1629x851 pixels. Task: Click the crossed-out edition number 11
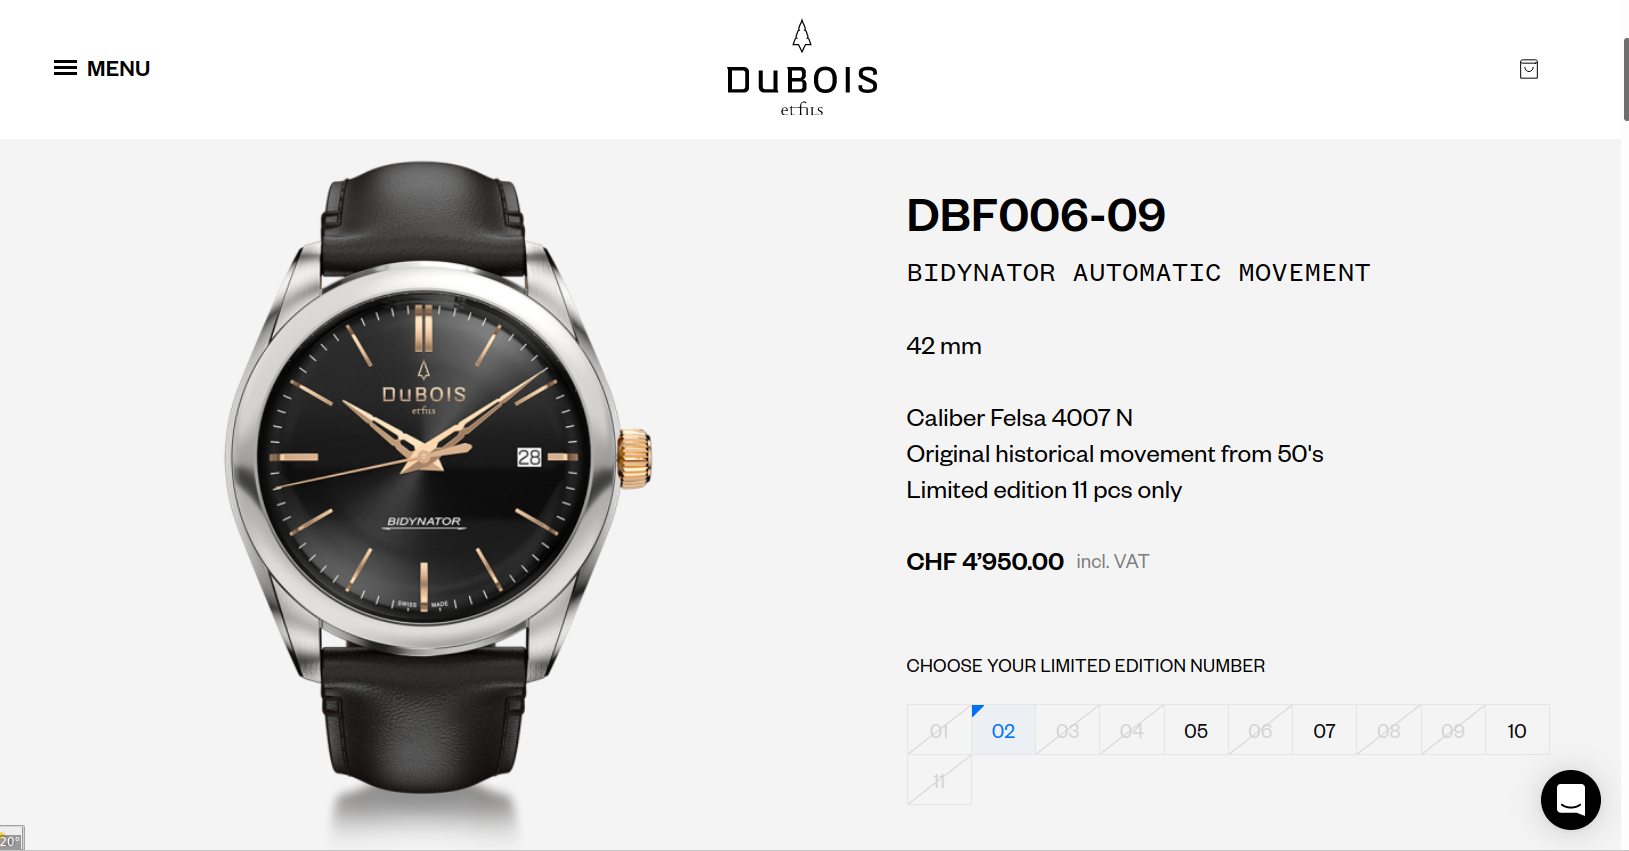[x=939, y=780]
